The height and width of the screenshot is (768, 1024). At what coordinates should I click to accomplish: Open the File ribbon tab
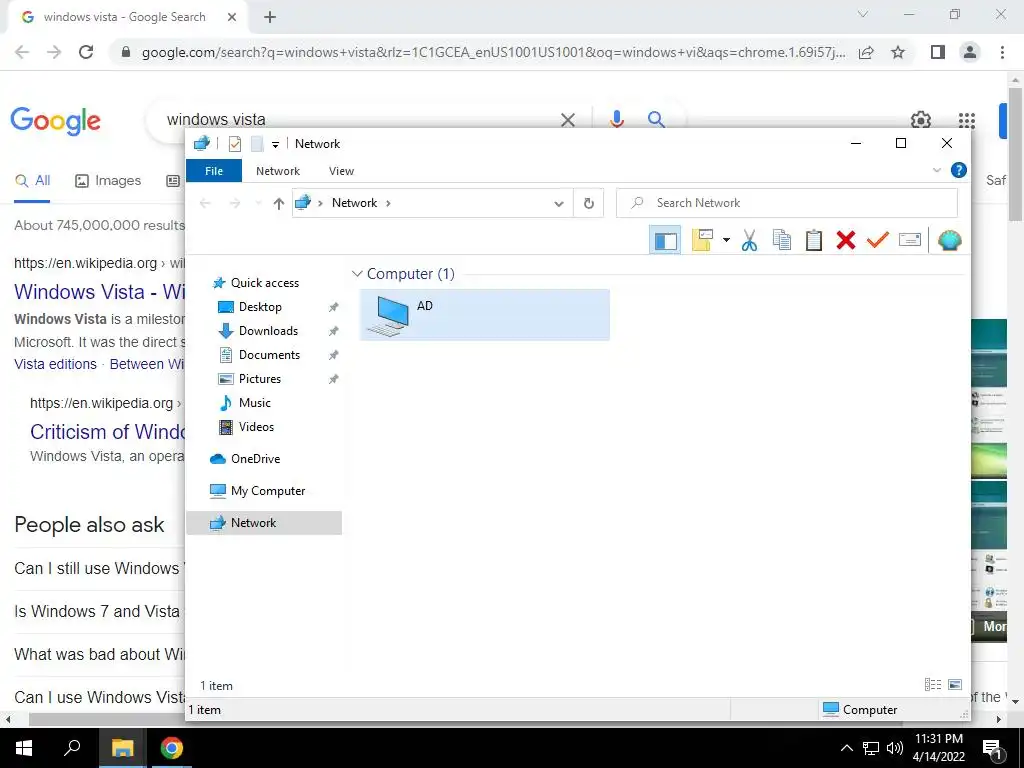214,171
